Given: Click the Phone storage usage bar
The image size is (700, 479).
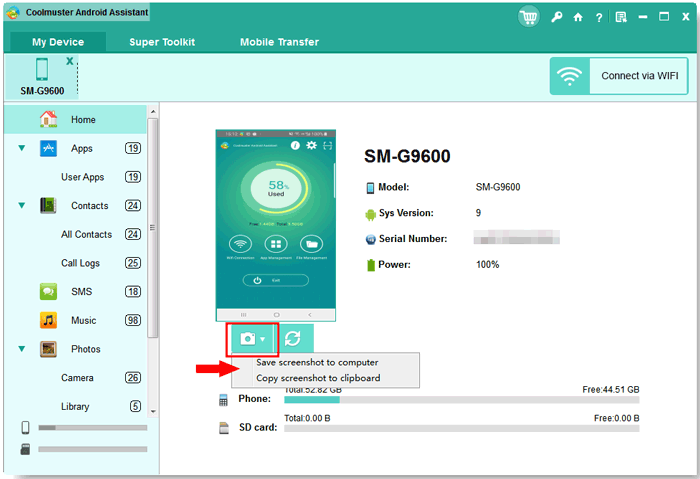Looking at the screenshot, I should click(x=462, y=400).
